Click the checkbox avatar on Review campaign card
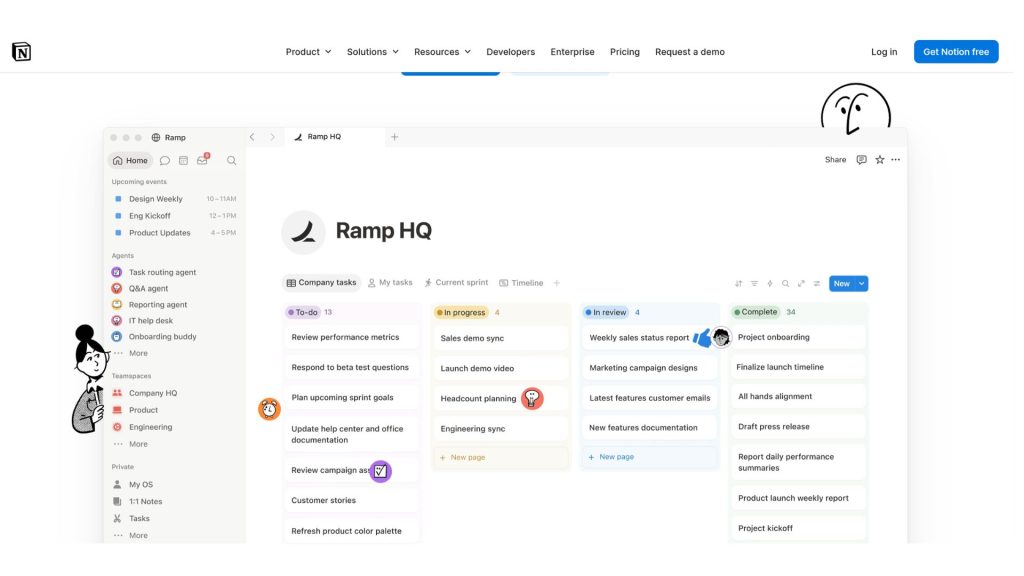Viewport: 1024px width, 576px height. coord(381,471)
